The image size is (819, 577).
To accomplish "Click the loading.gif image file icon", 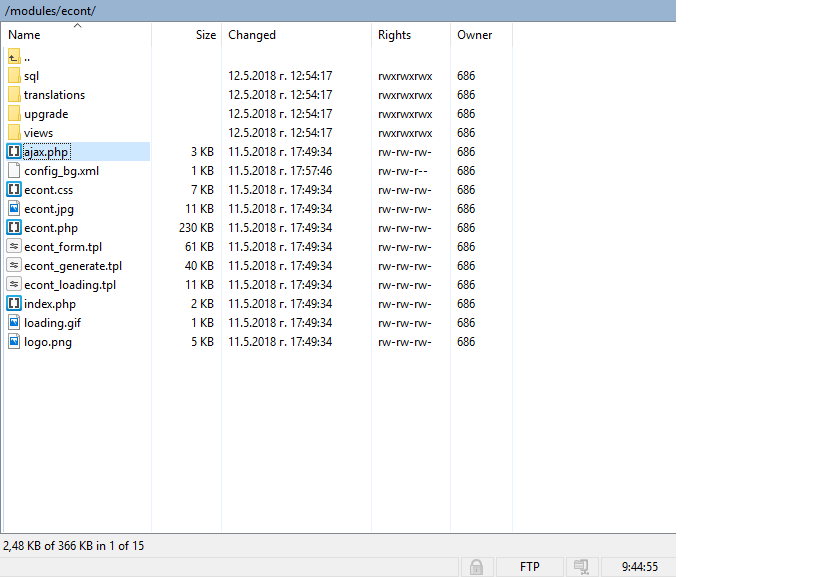I will (x=14, y=323).
